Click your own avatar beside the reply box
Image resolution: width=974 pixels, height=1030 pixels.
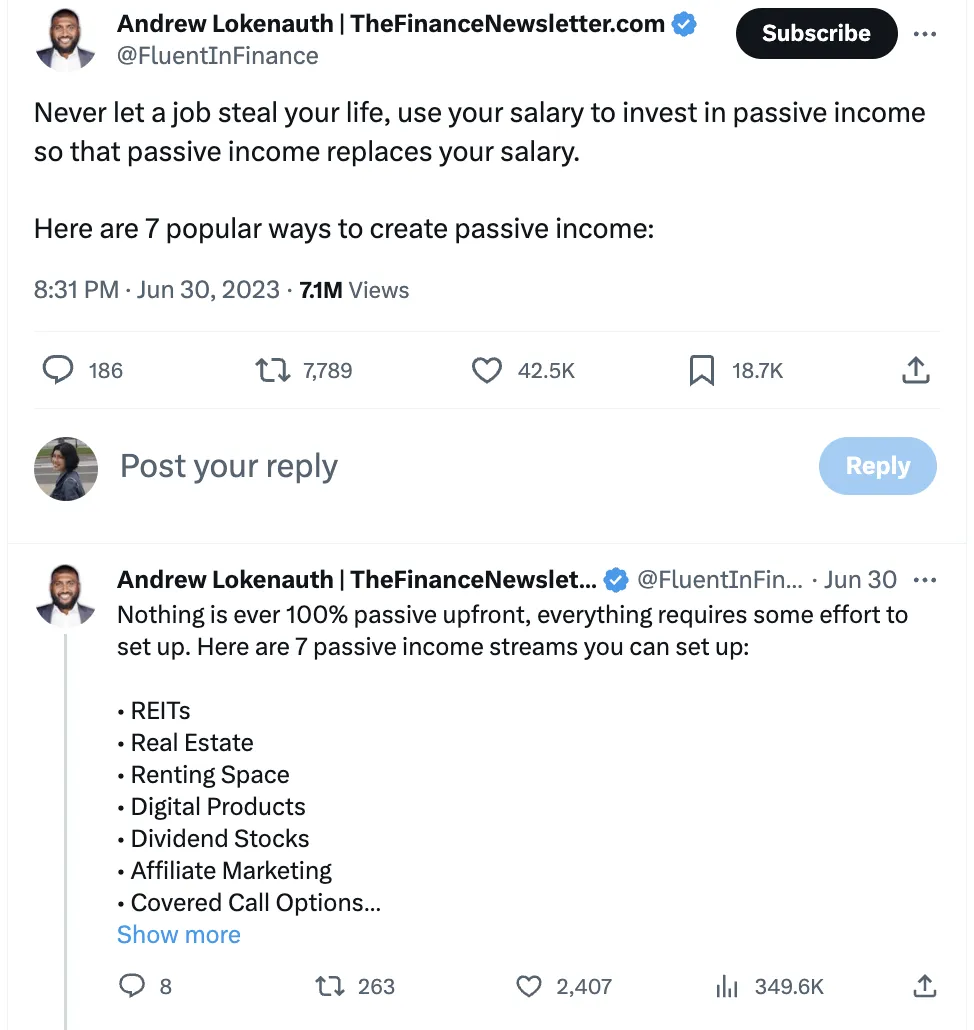[66, 468]
